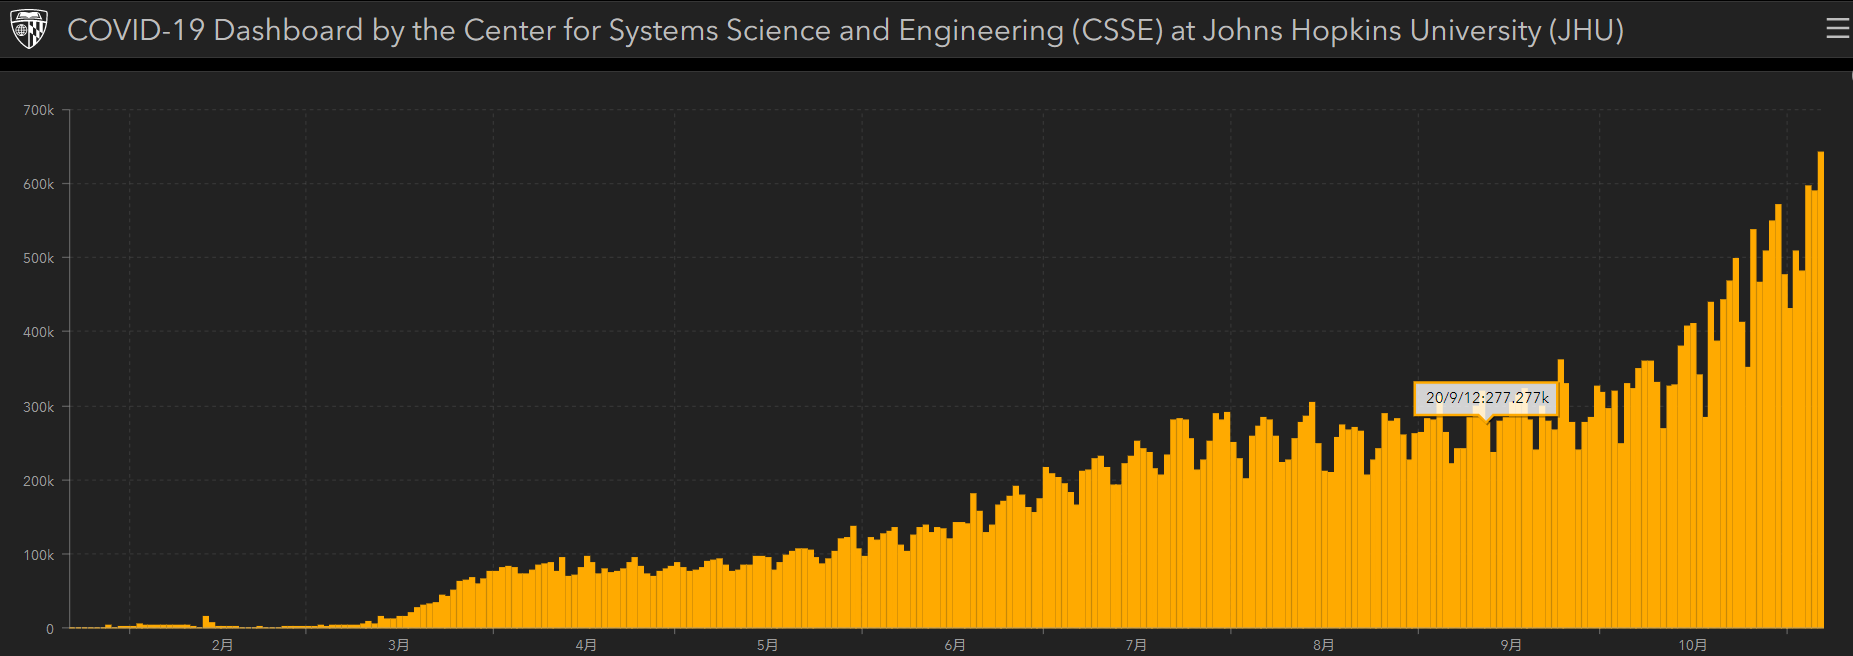Click the 8月 x-axis label
Screen dimensions: 1853x656
click(x=1323, y=645)
